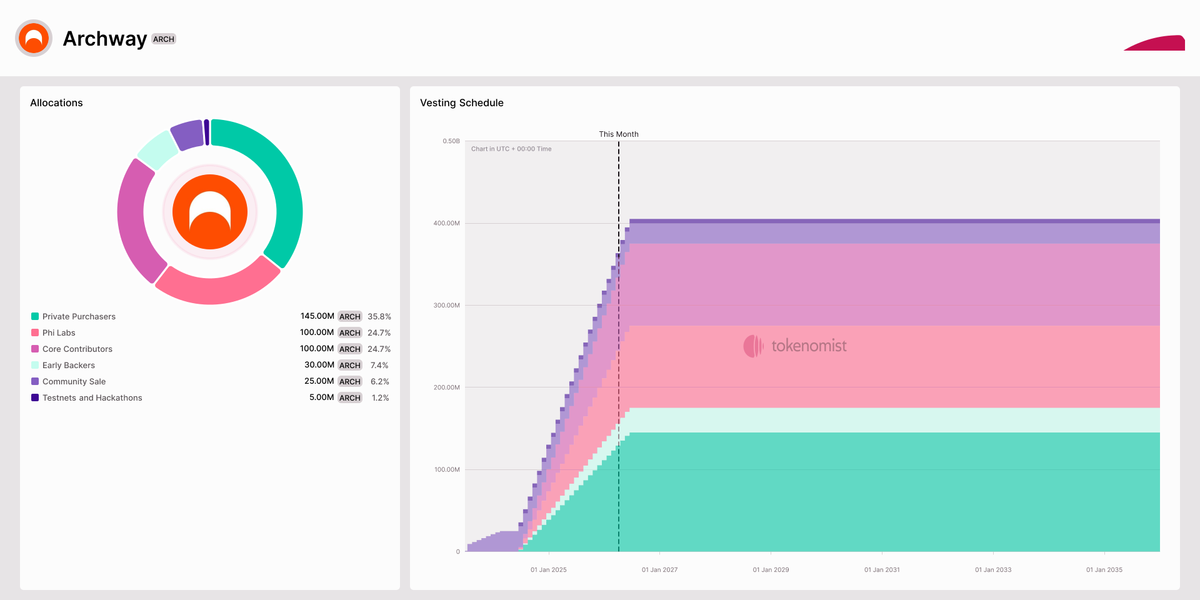Click the pink Phi Labs legend swatch
Image resolution: width=1200 pixels, height=600 pixels.
click(x=34, y=332)
